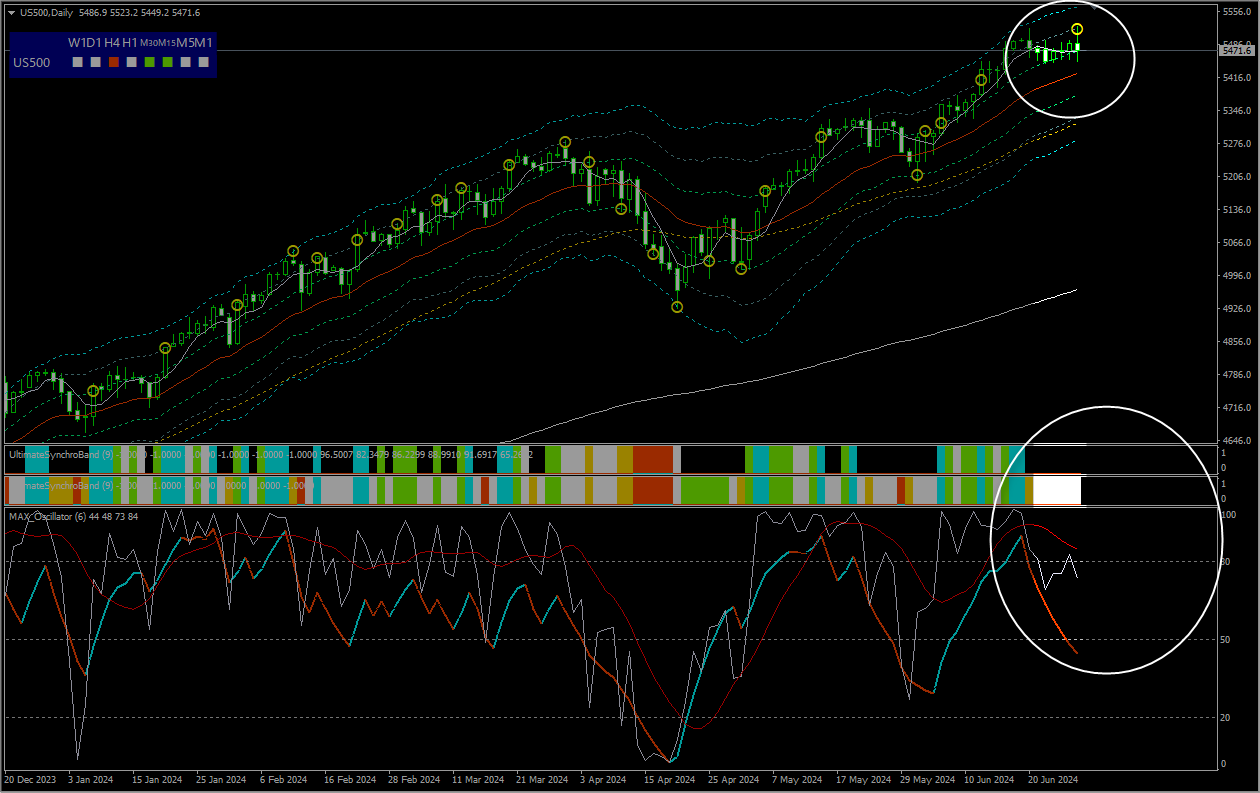Click the 5416.0 price axis label
The height and width of the screenshot is (793, 1260).
point(1237,78)
